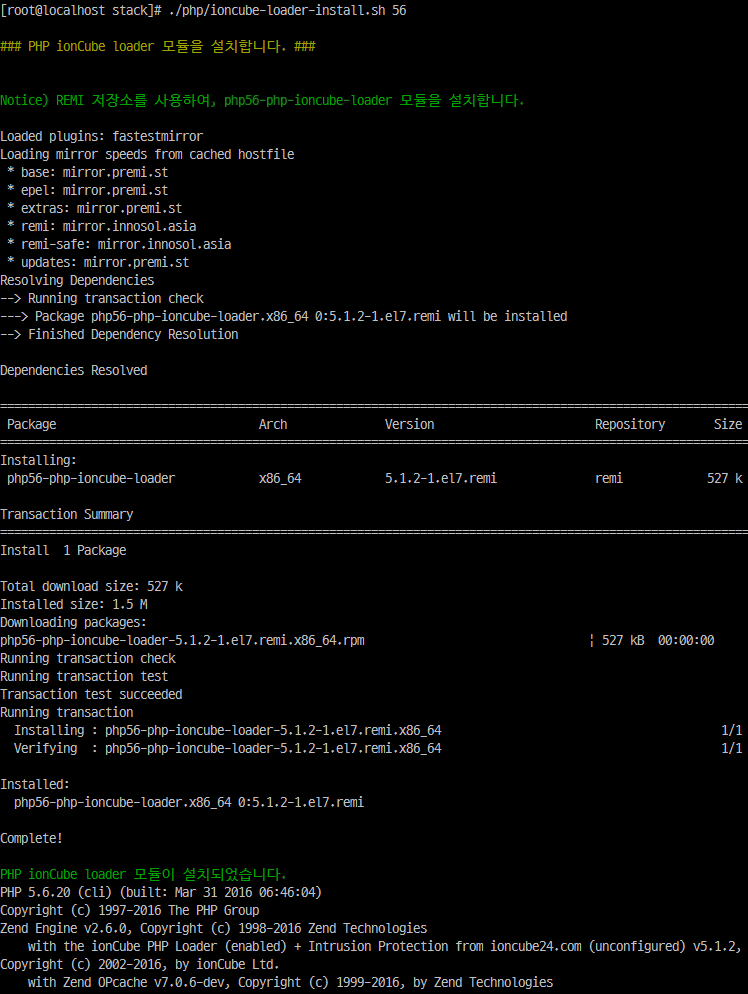Click the 'Package' column header
Viewport: 748px width, 994px height.
click(x=32, y=424)
